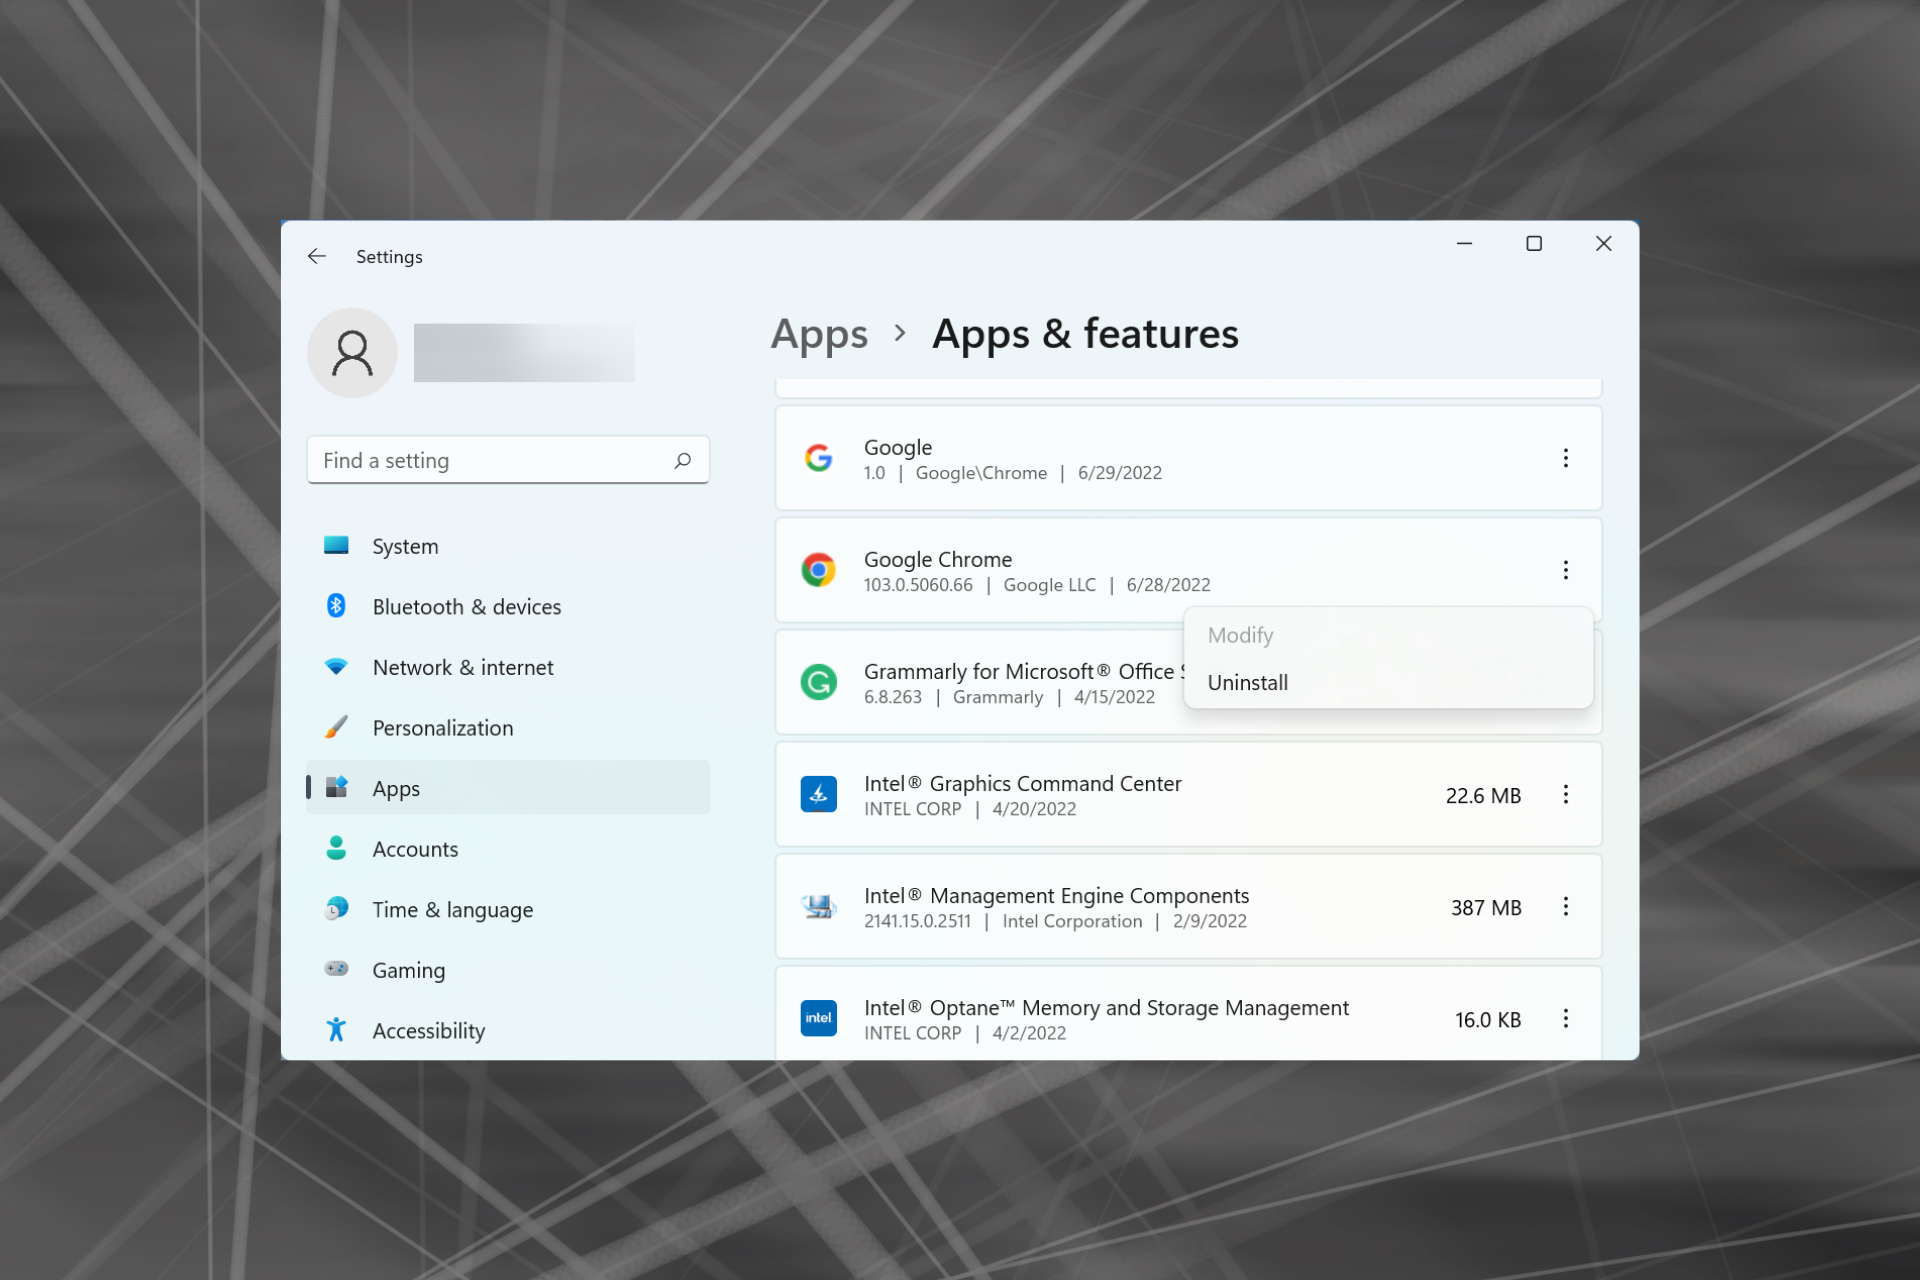Click Intel Graphics Command Center icon
Image resolution: width=1920 pixels, height=1280 pixels.
pos(819,794)
